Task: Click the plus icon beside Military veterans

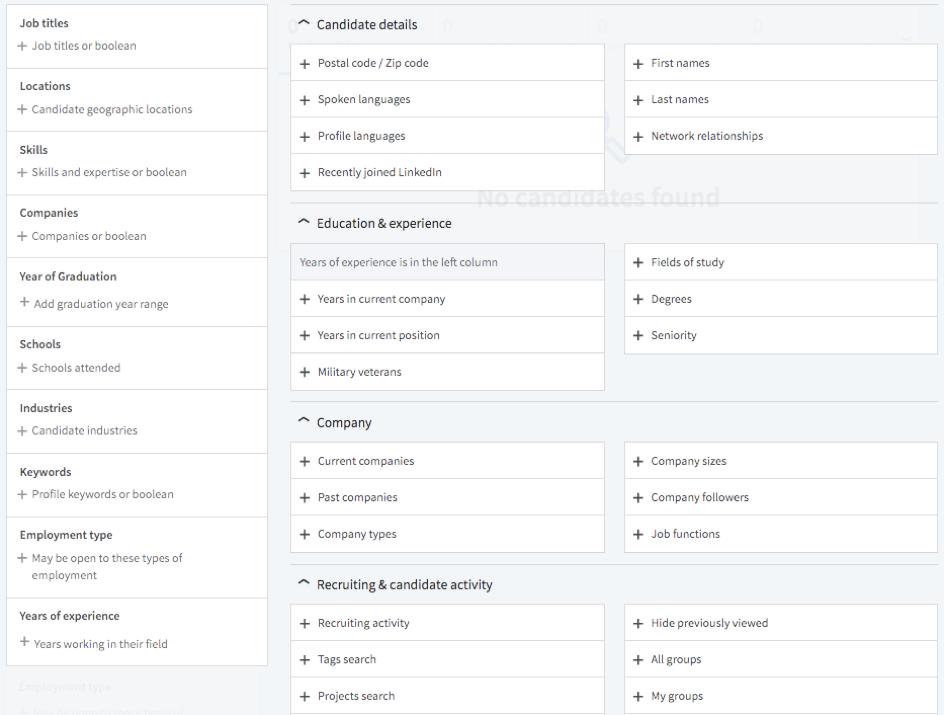Action: (x=305, y=372)
